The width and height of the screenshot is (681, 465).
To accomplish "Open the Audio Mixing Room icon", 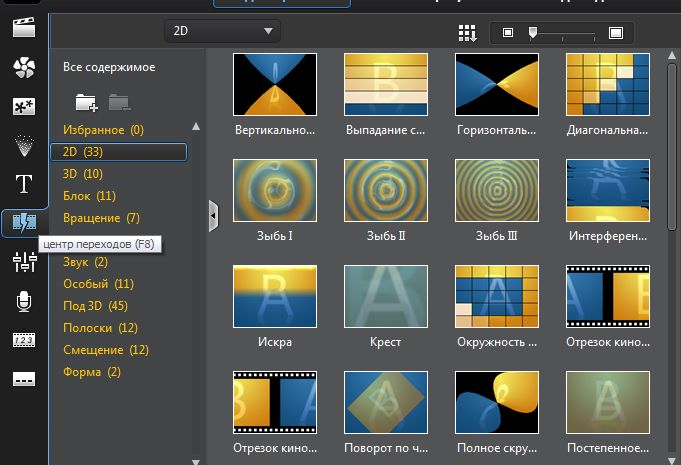I will click(x=24, y=262).
